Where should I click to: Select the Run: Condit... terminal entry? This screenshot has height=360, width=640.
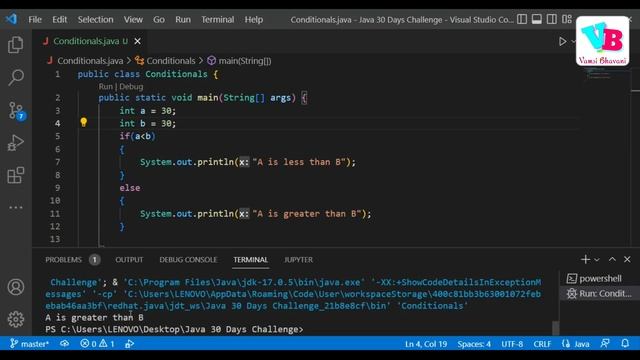pyautogui.click(x=599, y=293)
